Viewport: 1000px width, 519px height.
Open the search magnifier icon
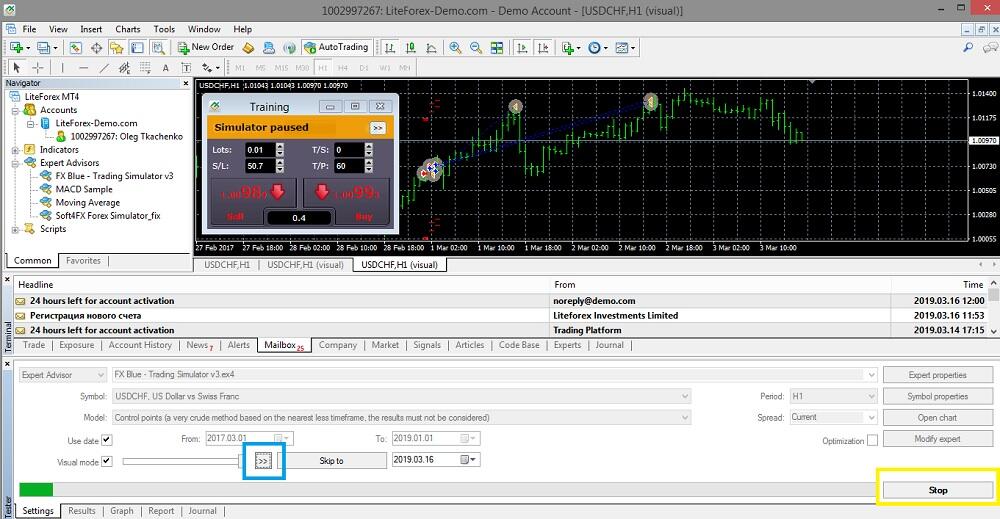coord(967,47)
